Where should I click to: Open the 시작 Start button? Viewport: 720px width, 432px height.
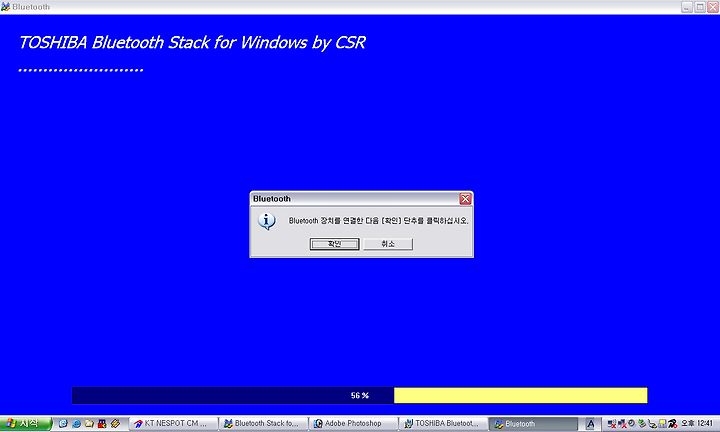[x=26, y=423]
